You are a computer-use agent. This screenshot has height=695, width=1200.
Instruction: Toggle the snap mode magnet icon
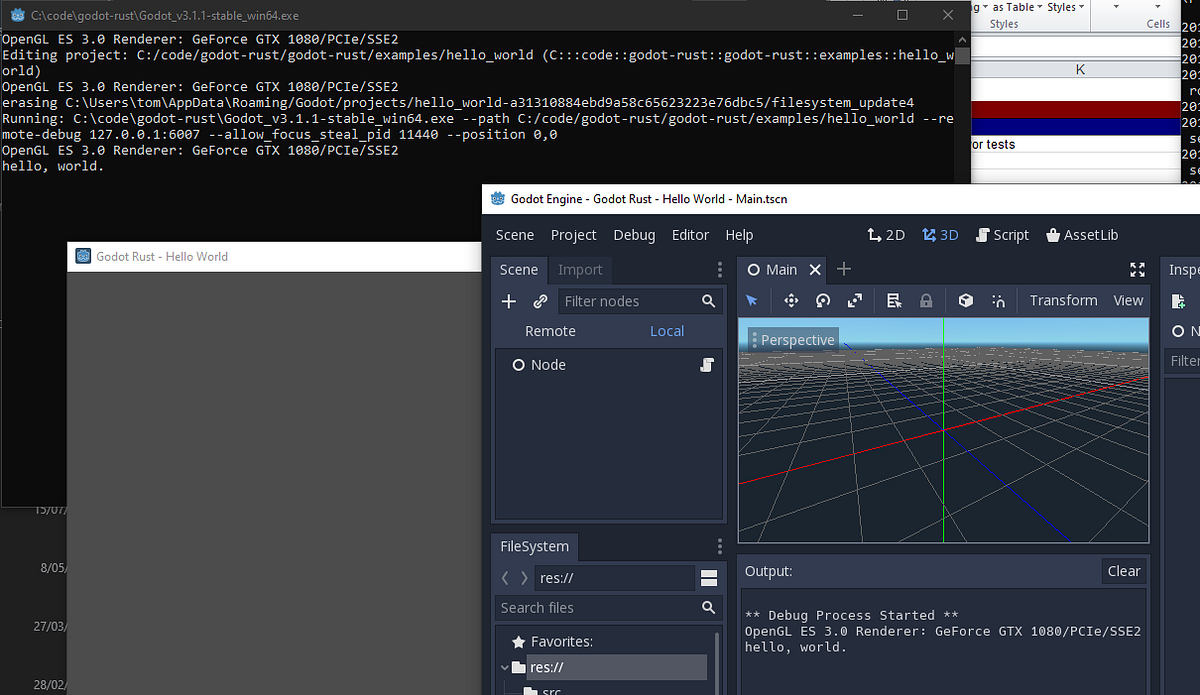(998, 300)
